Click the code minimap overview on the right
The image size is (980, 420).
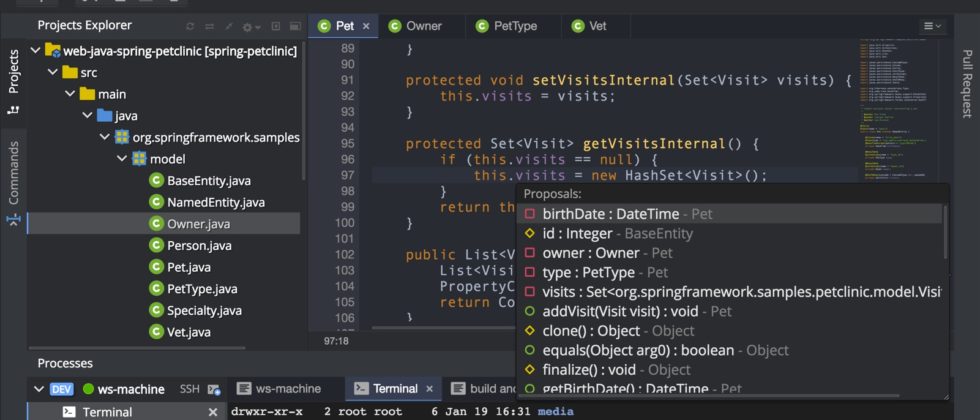click(896, 100)
